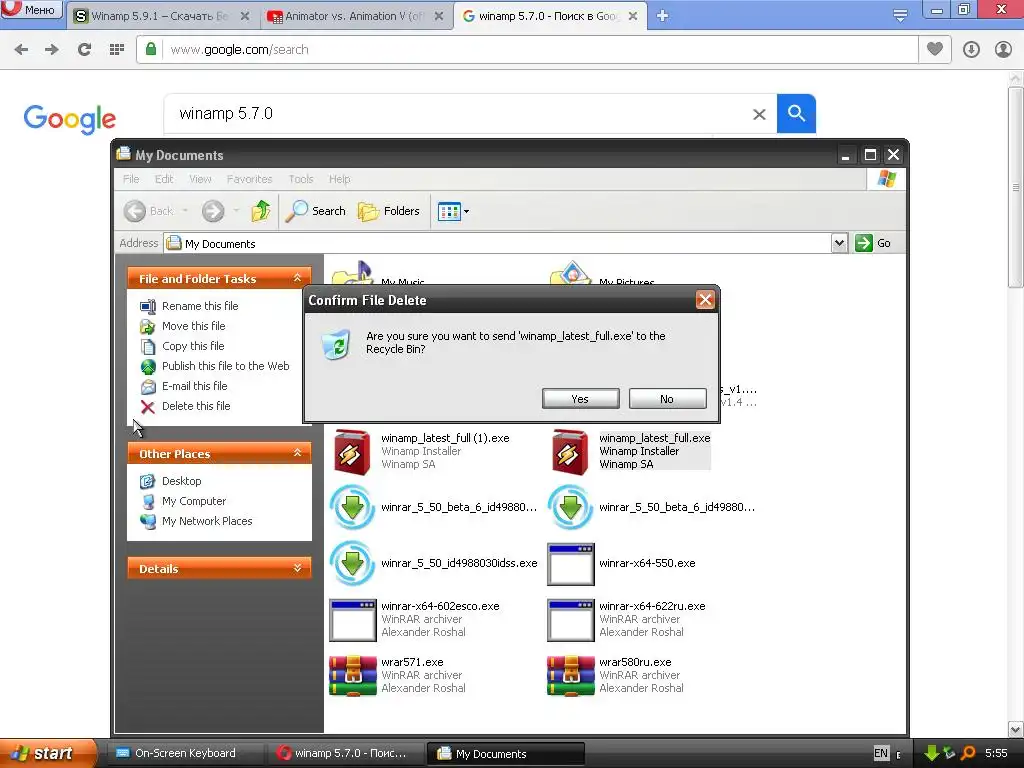Open the Opera Меню button
1024x768 pixels.
pos(31,9)
